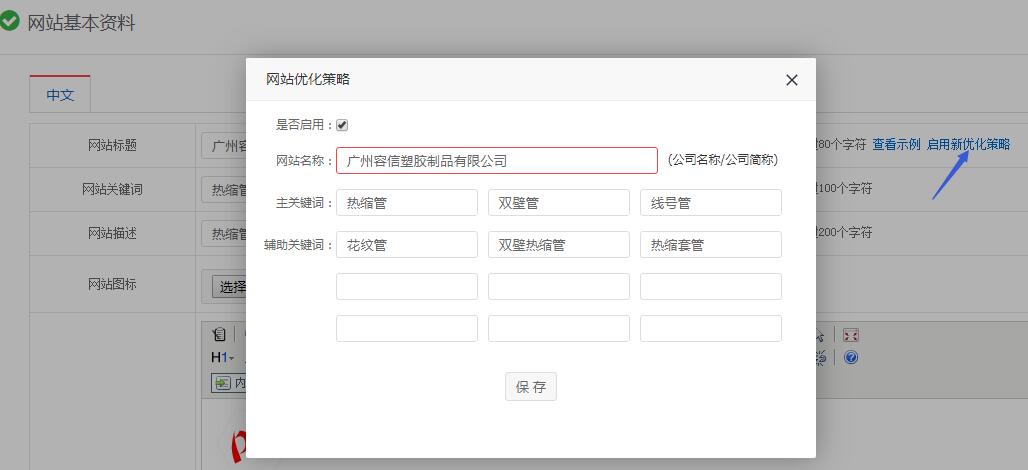This screenshot has width=1028, height=470.
Task: Toggle the 是否启用 checkbox
Action: 342,125
